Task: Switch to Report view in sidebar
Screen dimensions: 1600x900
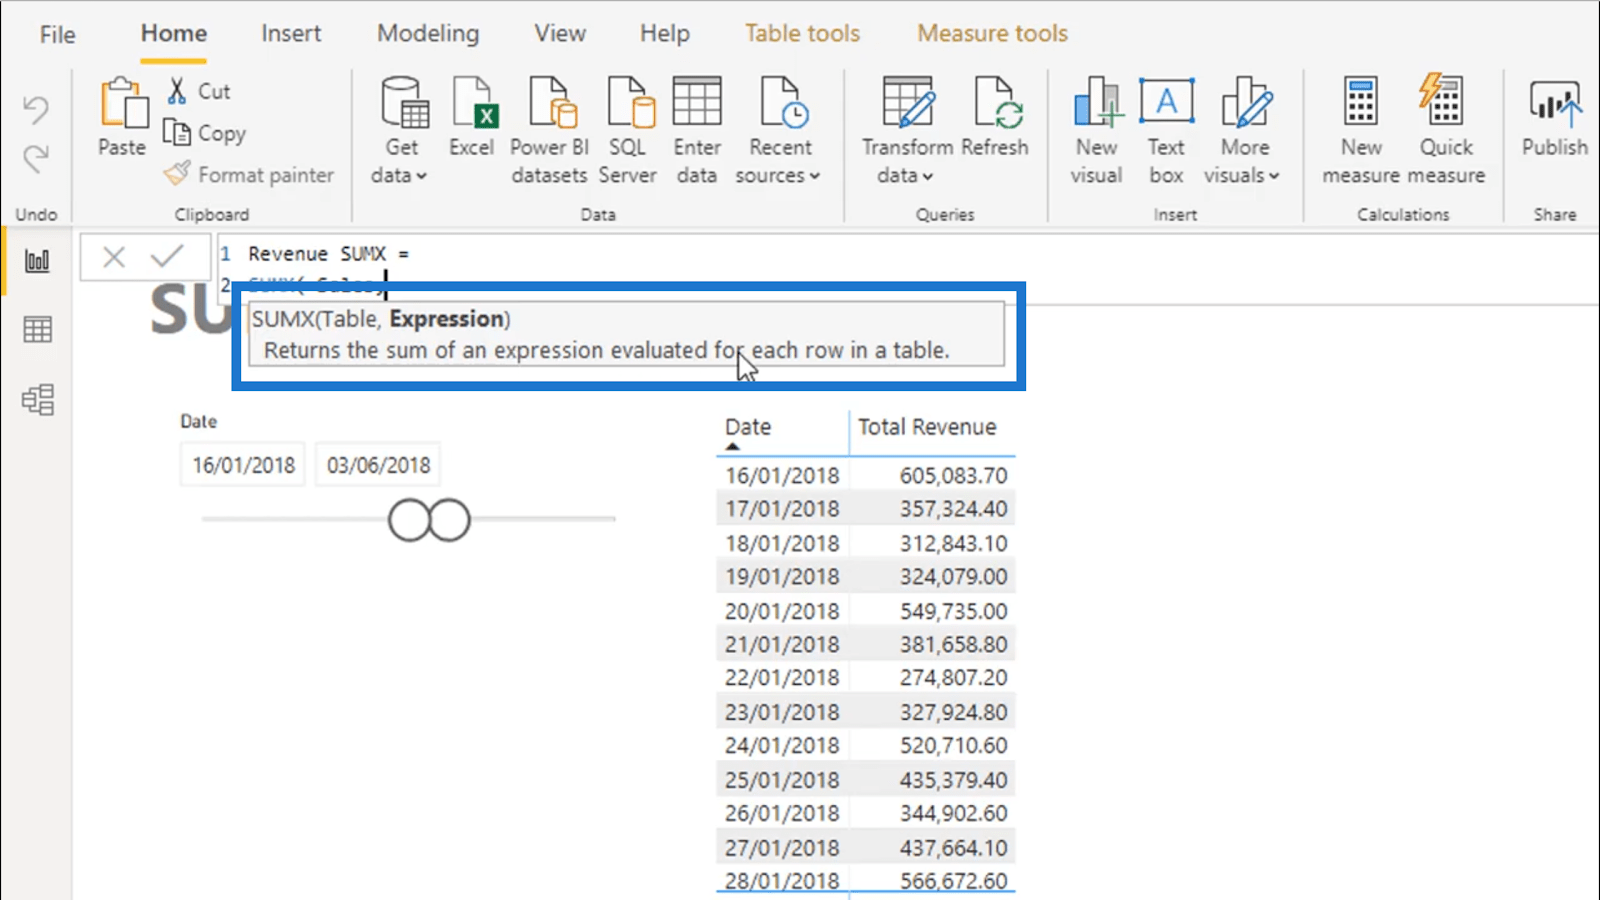Action: pyautogui.click(x=37, y=262)
